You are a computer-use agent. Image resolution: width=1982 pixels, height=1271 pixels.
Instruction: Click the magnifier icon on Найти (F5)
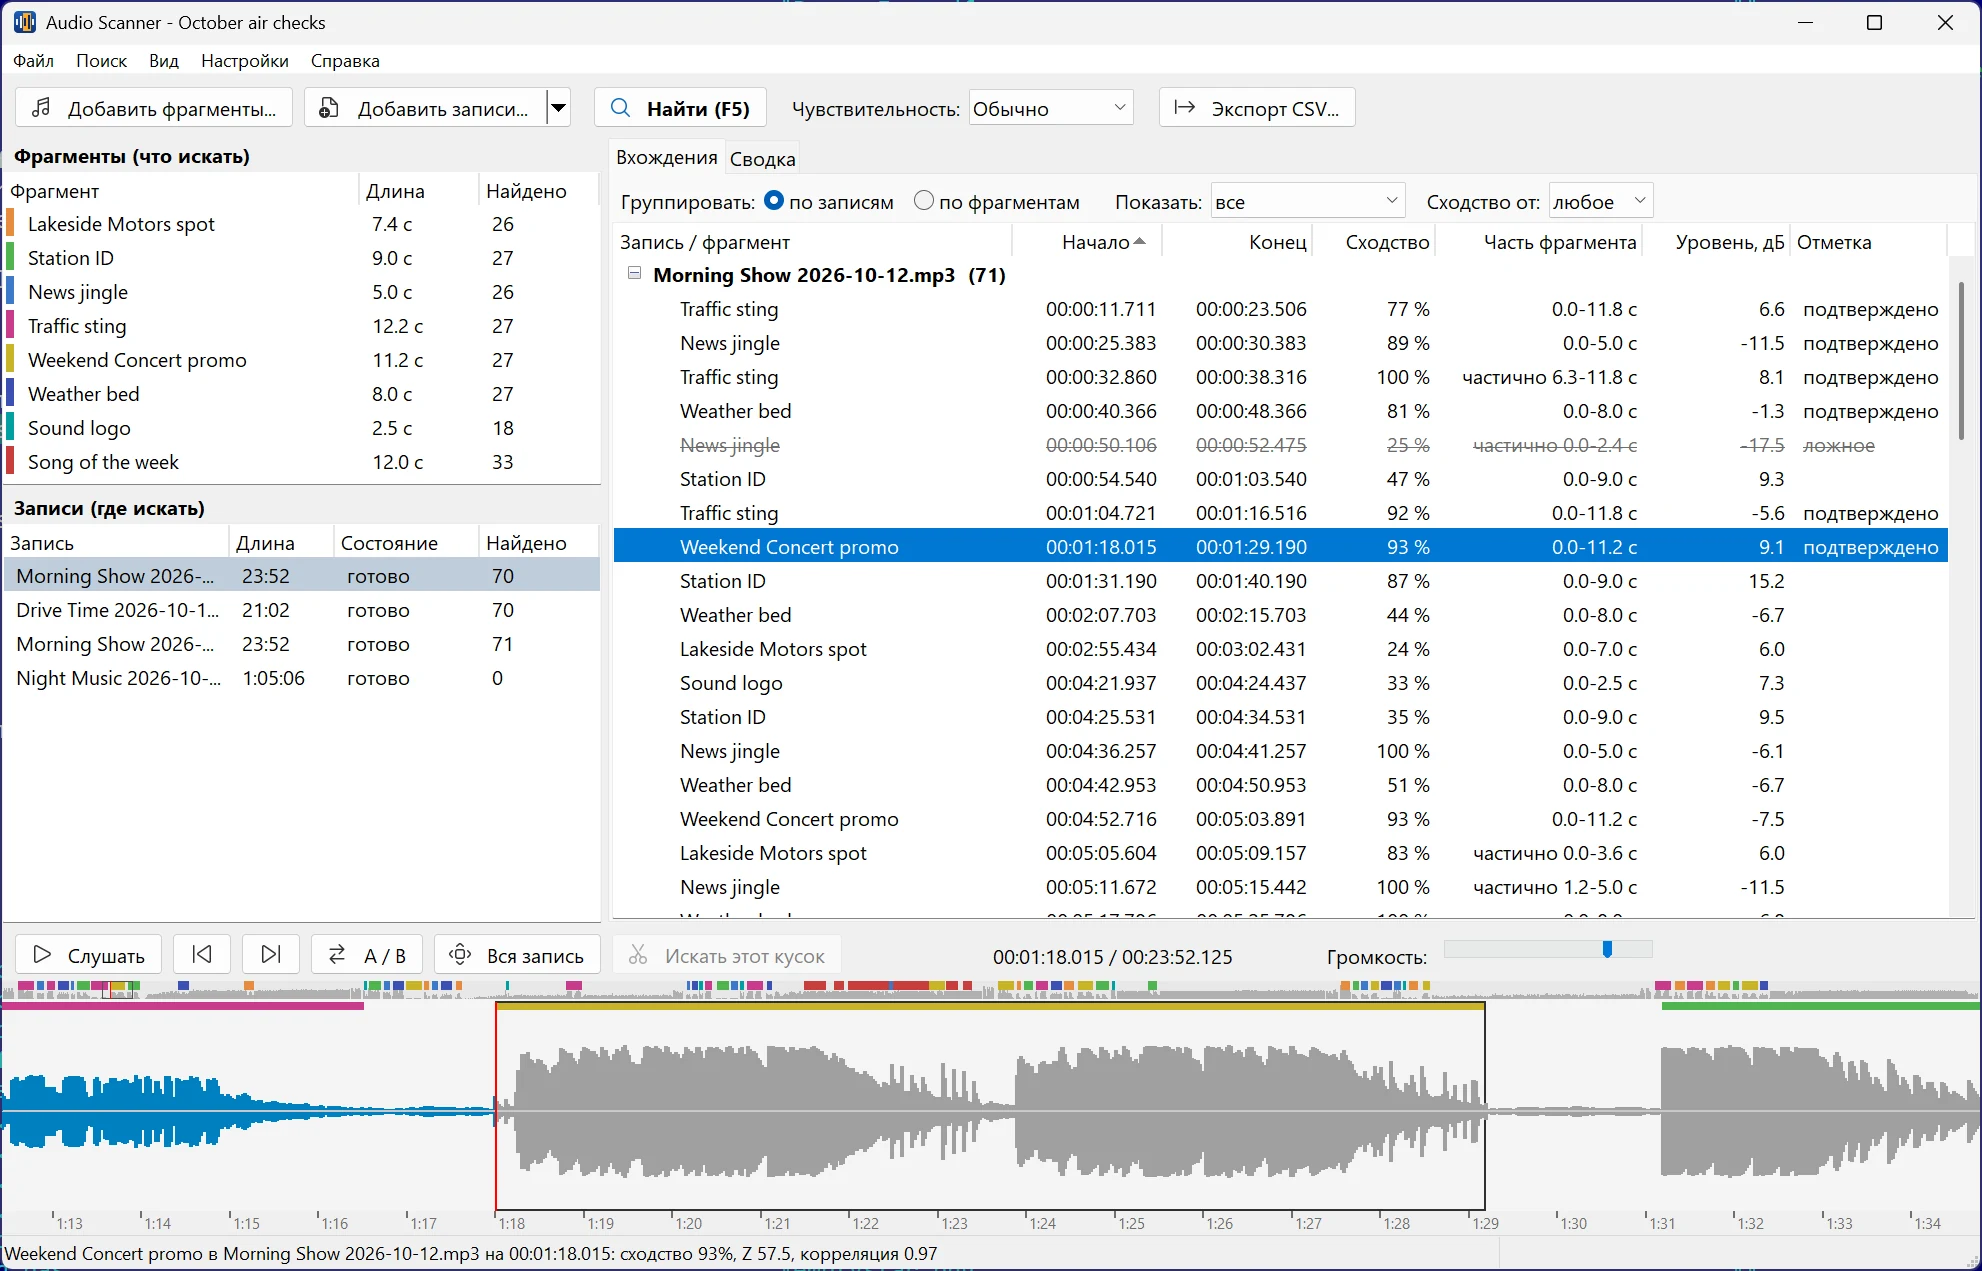620,108
